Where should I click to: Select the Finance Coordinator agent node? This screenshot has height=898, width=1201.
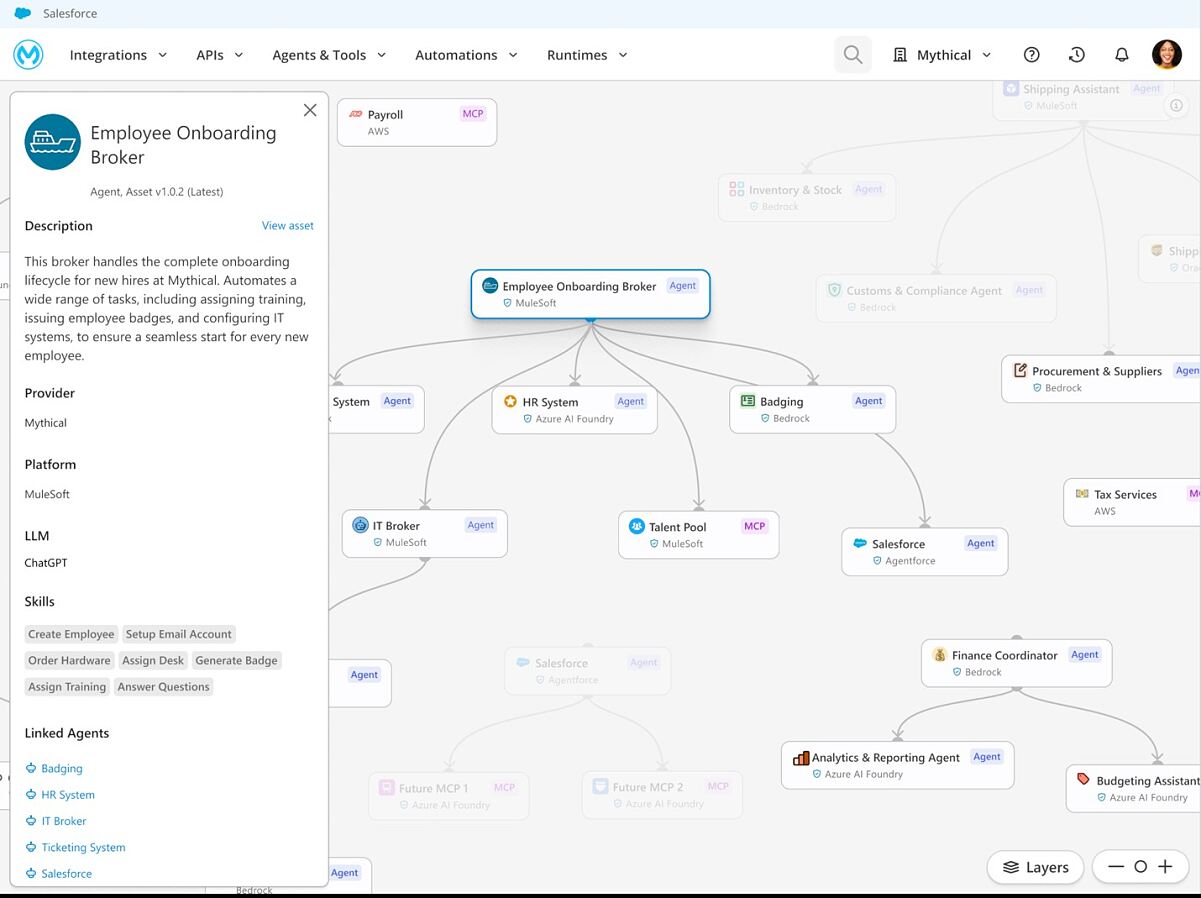pyautogui.click(x=1015, y=663)
